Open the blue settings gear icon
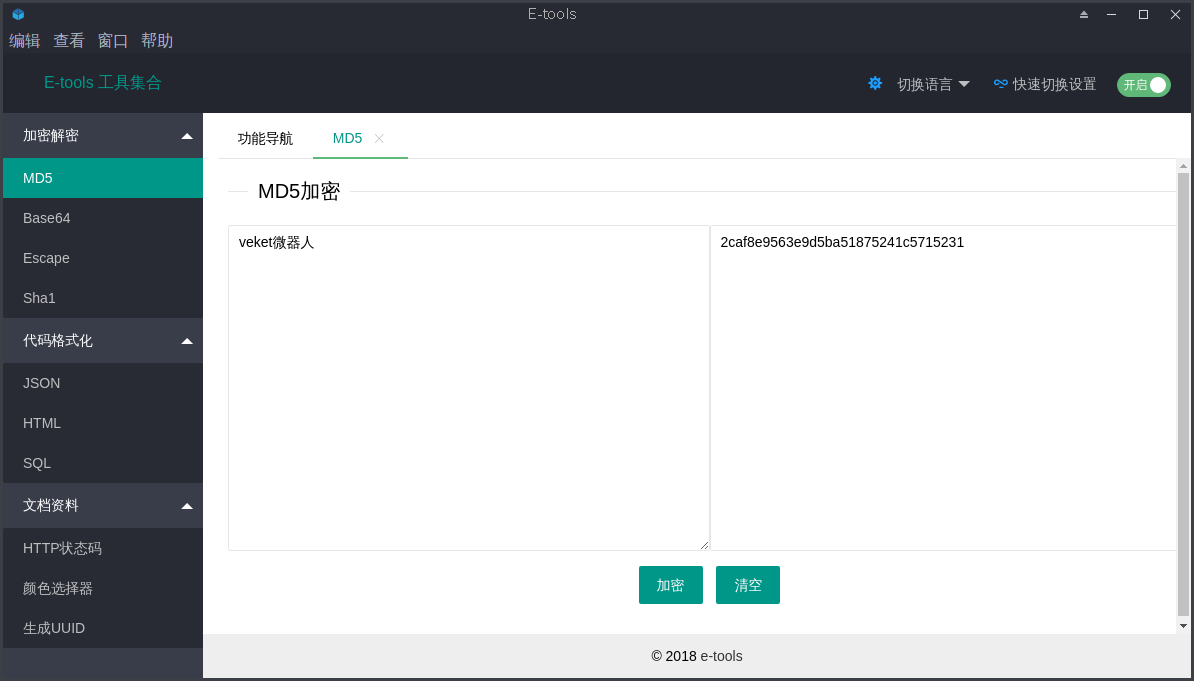1194x681 pixels. tap(875, 83)
